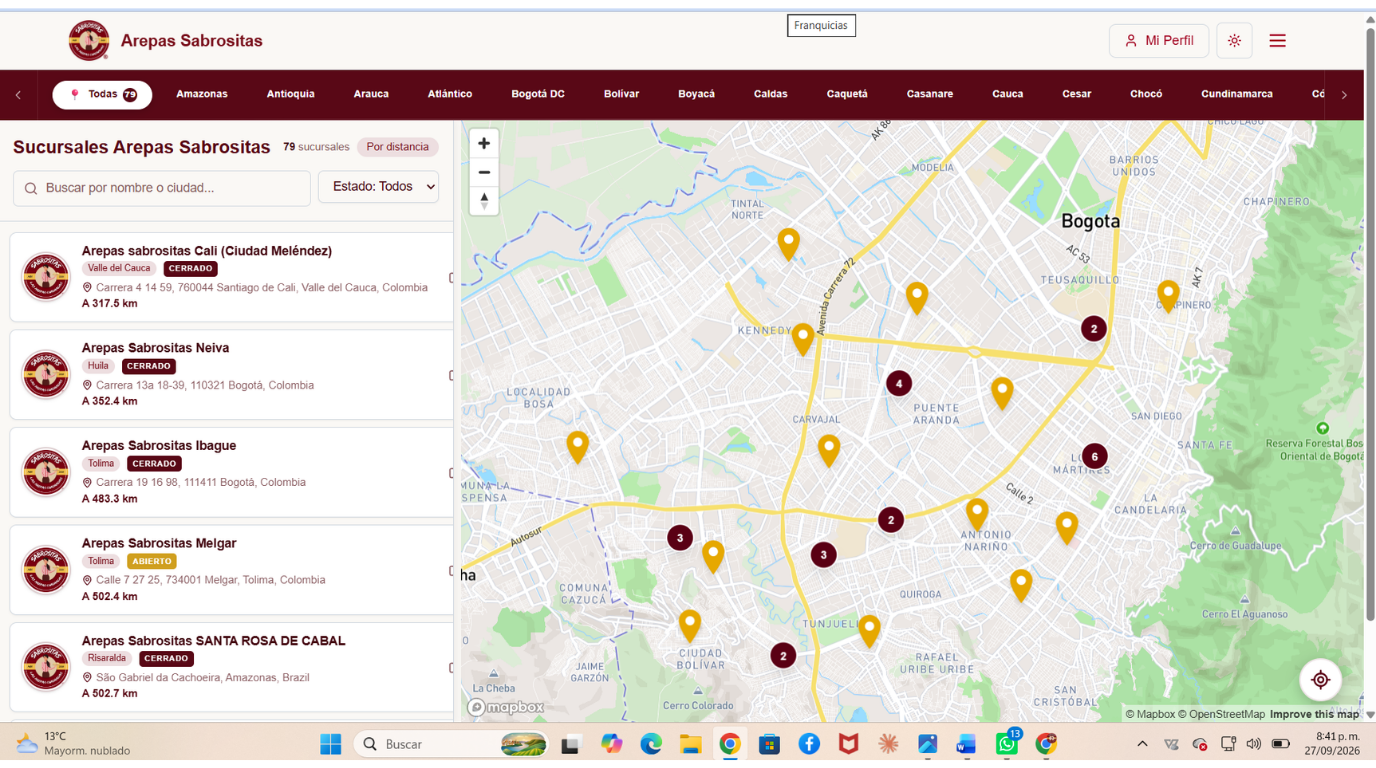Click the © OpenStreetMap attribution link
1376x768 pixels.
pos(1221,714)
